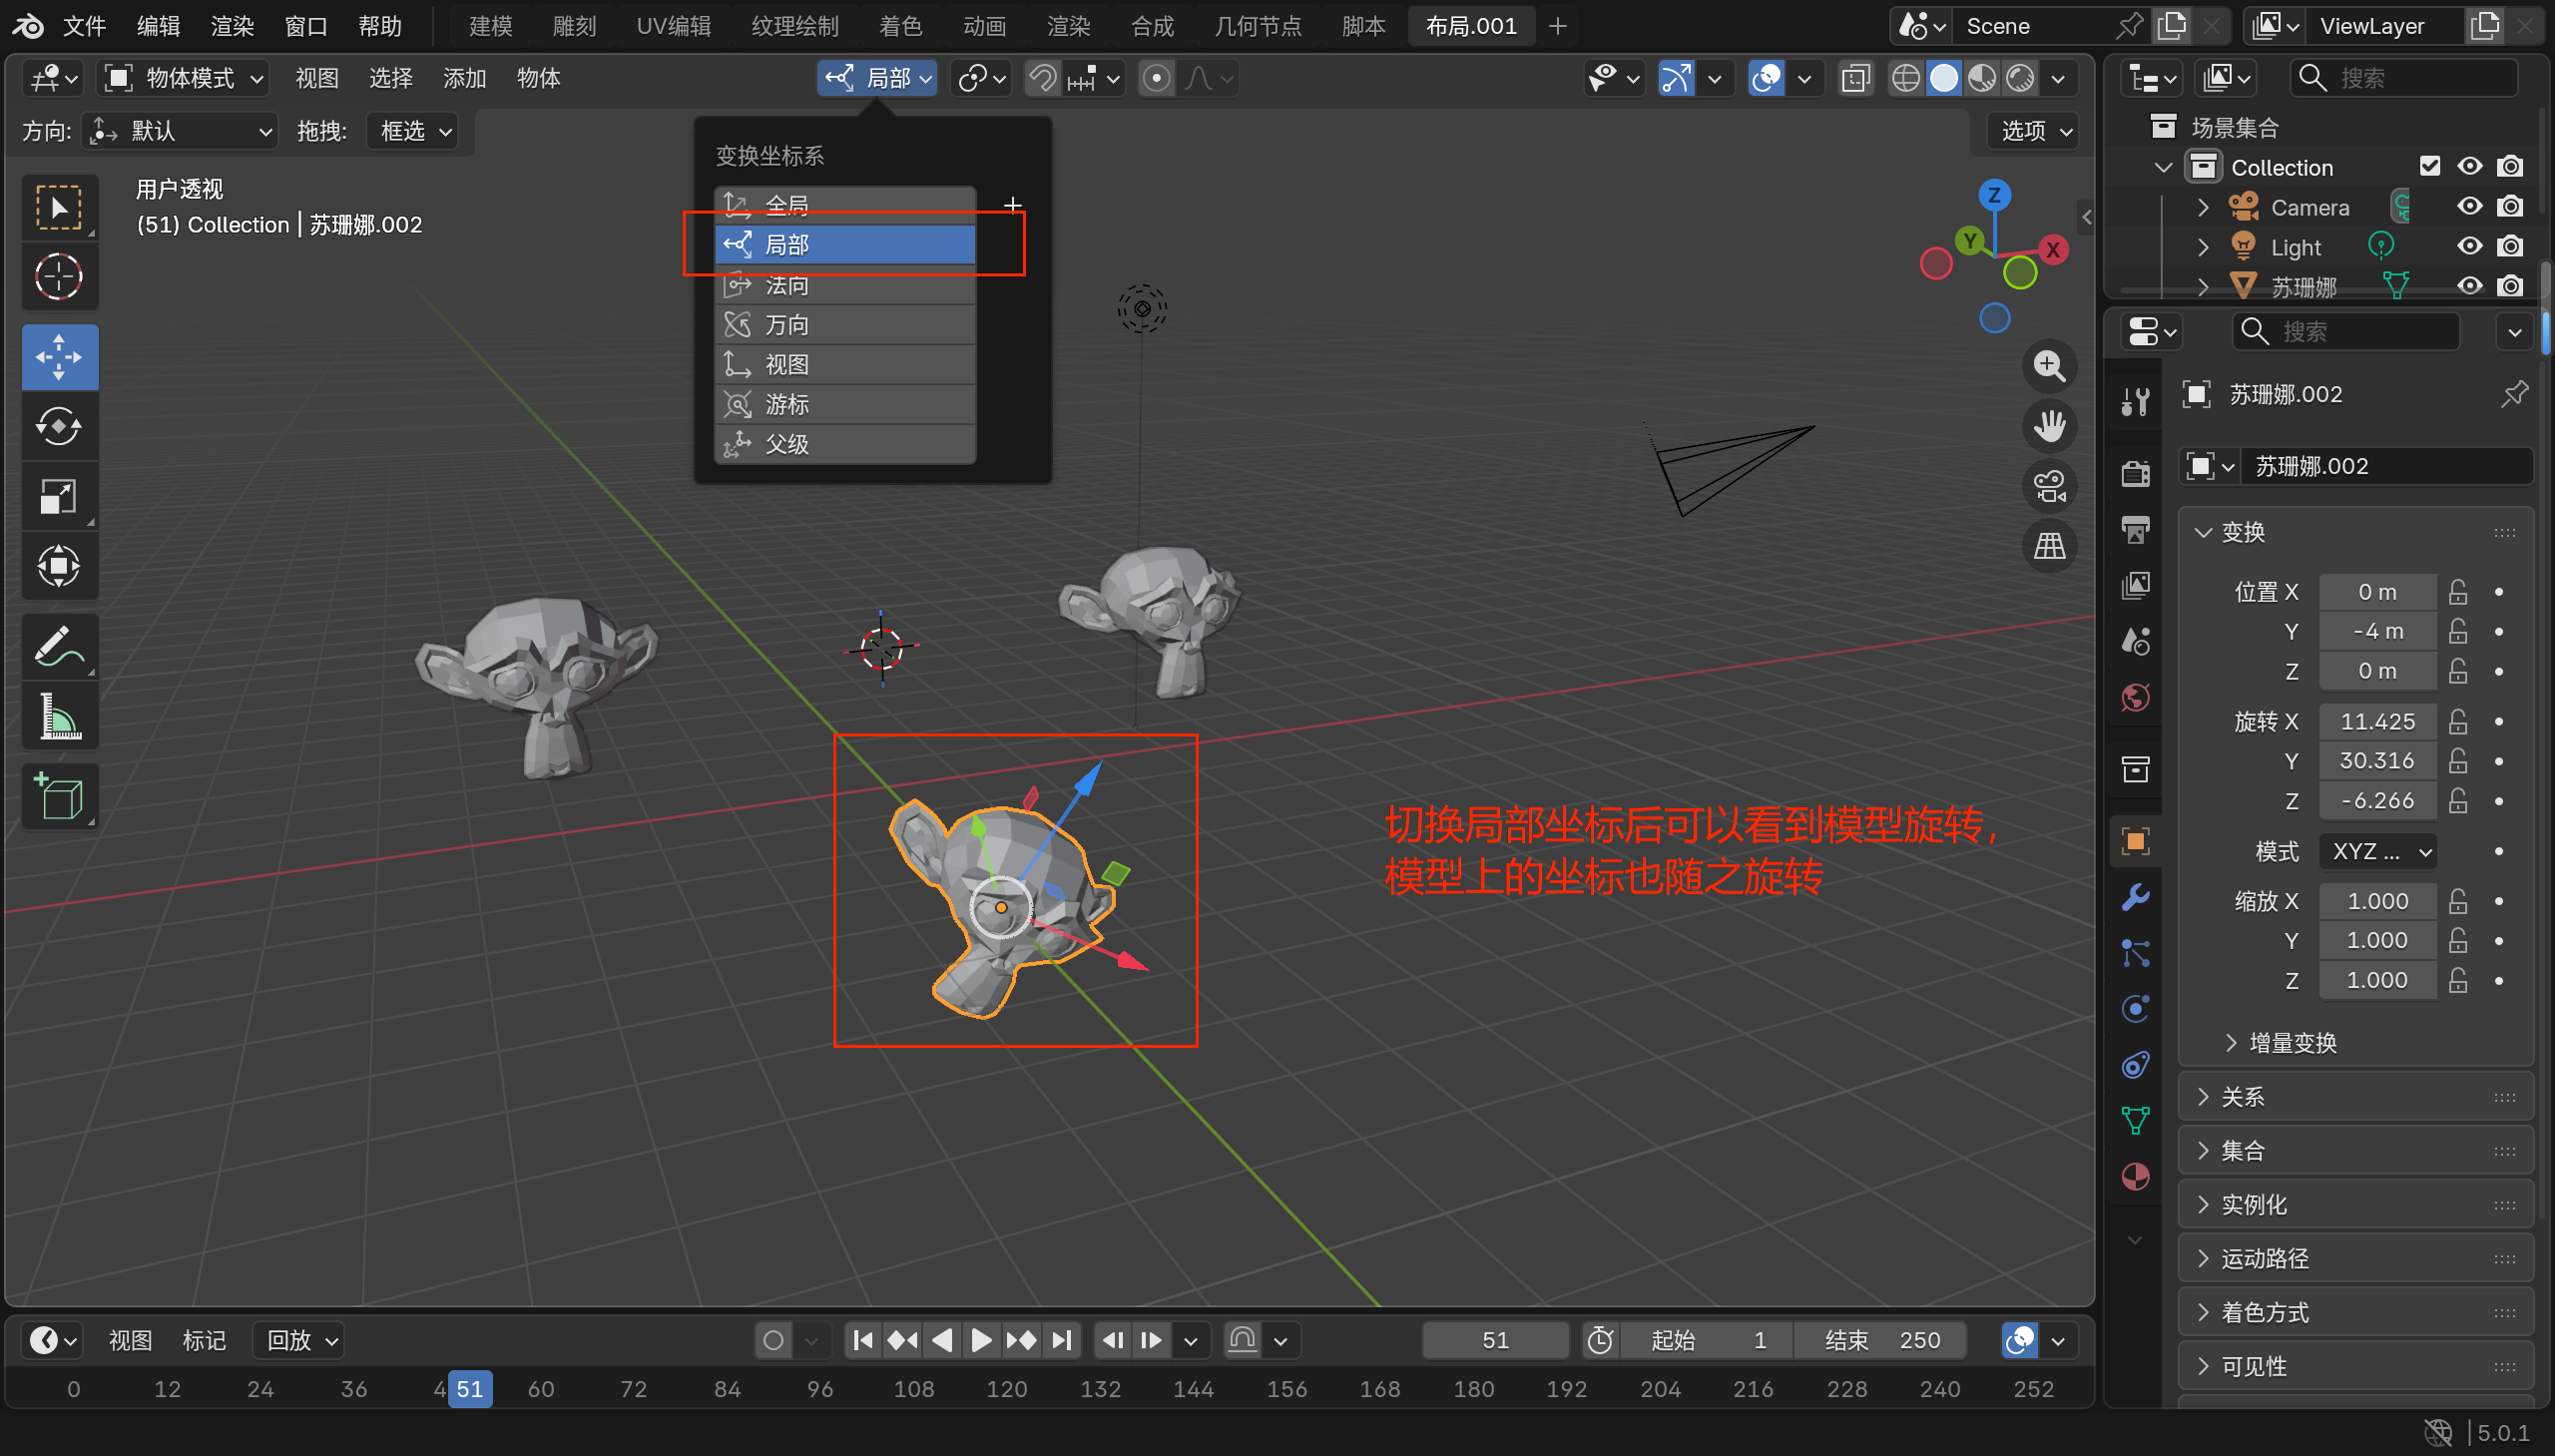Select the Scale tool
The image size is (2555, 1456).
point(59,497)
